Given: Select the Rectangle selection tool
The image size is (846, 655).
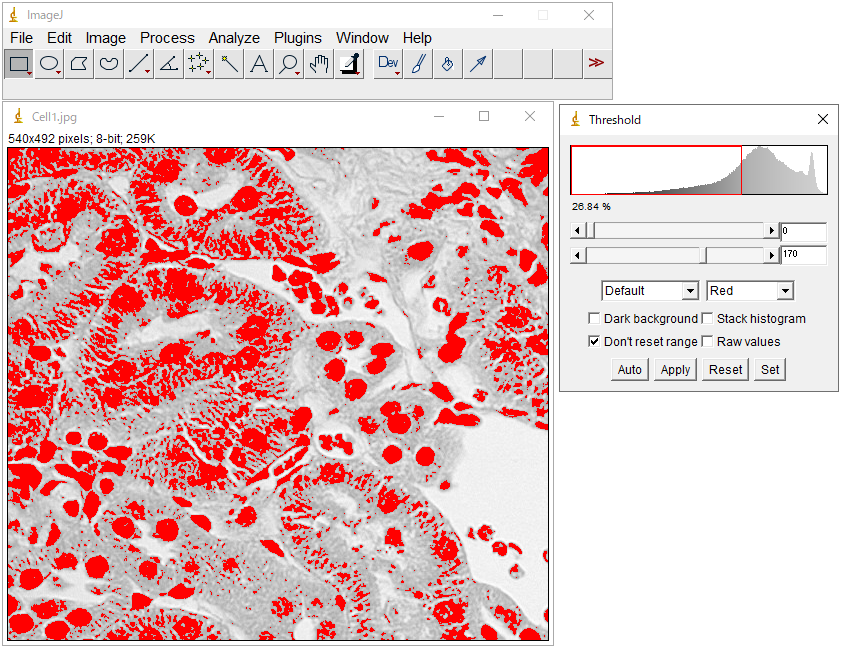Looking at the screenshot, I should 19,64.
